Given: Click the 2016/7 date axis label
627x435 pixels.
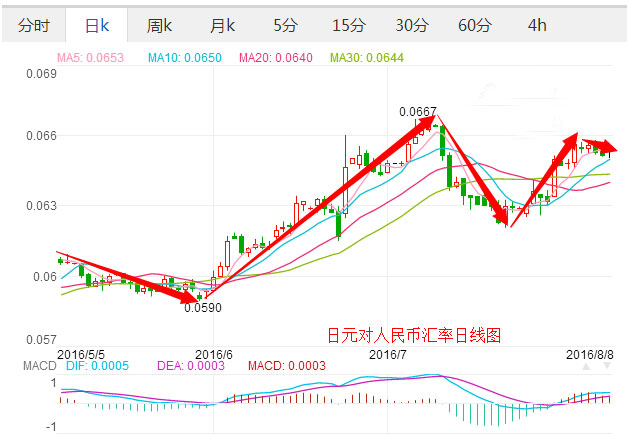Looking at the screenshot, I should (x=387, y=354).
